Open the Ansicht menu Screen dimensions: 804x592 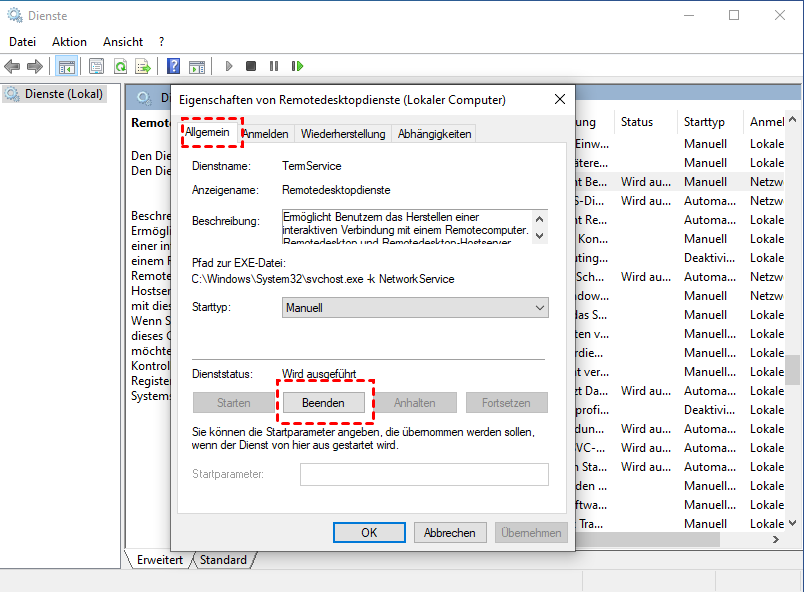coord(123,42)
